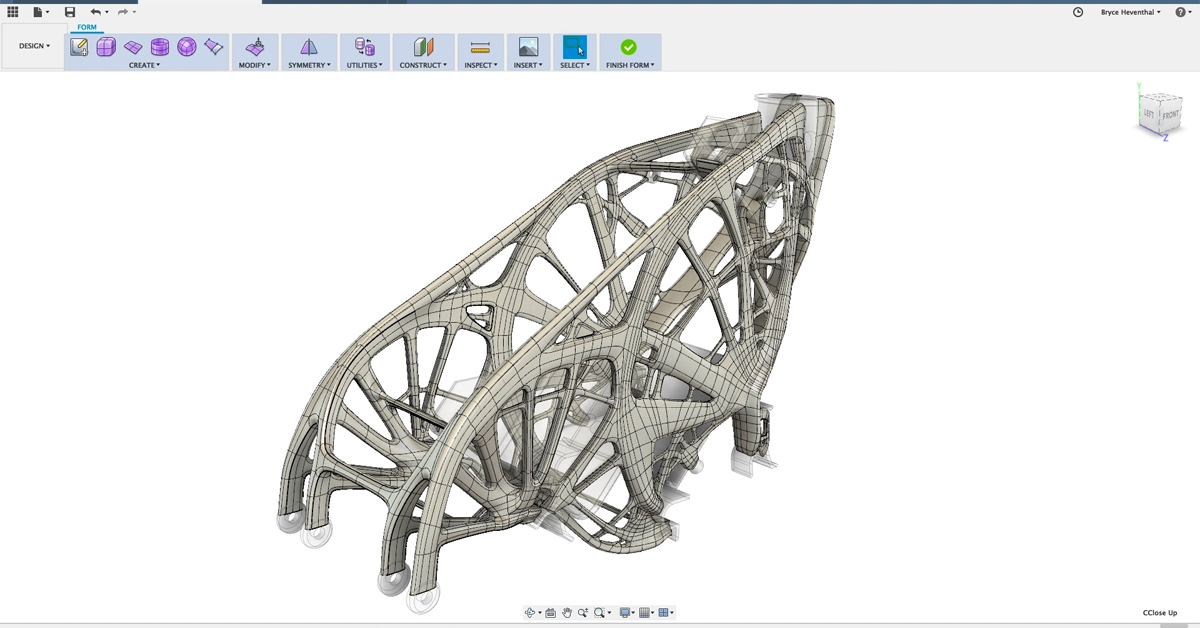The width and height of the screenshot is (1200, 628).
Task: Expand the Create menu dropdown
Action: 144,65
